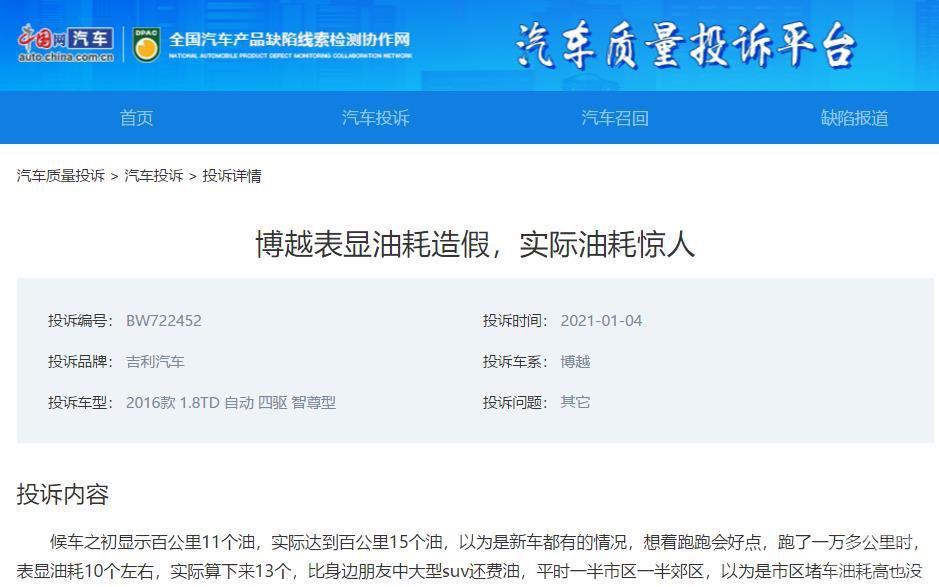Click the DPAC shield logo icon

[x=146, y=44]
